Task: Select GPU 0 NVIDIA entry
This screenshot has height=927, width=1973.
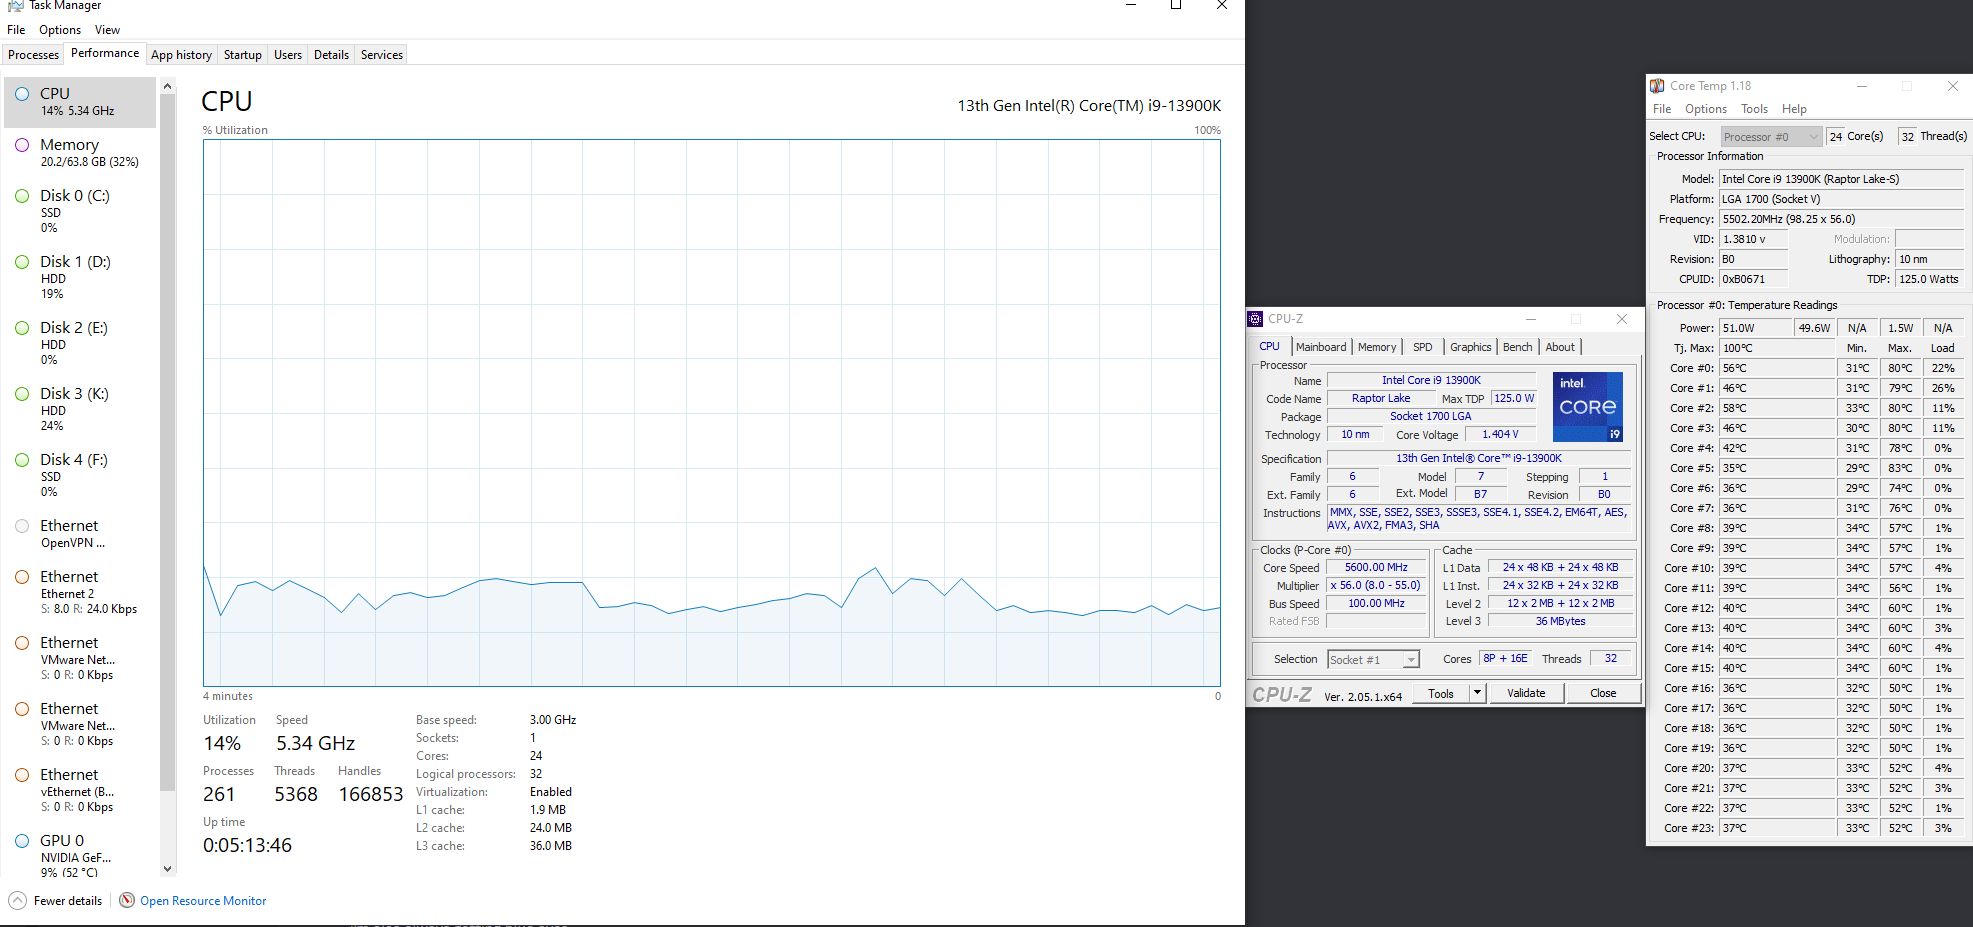Action: (x=80, y=856)
